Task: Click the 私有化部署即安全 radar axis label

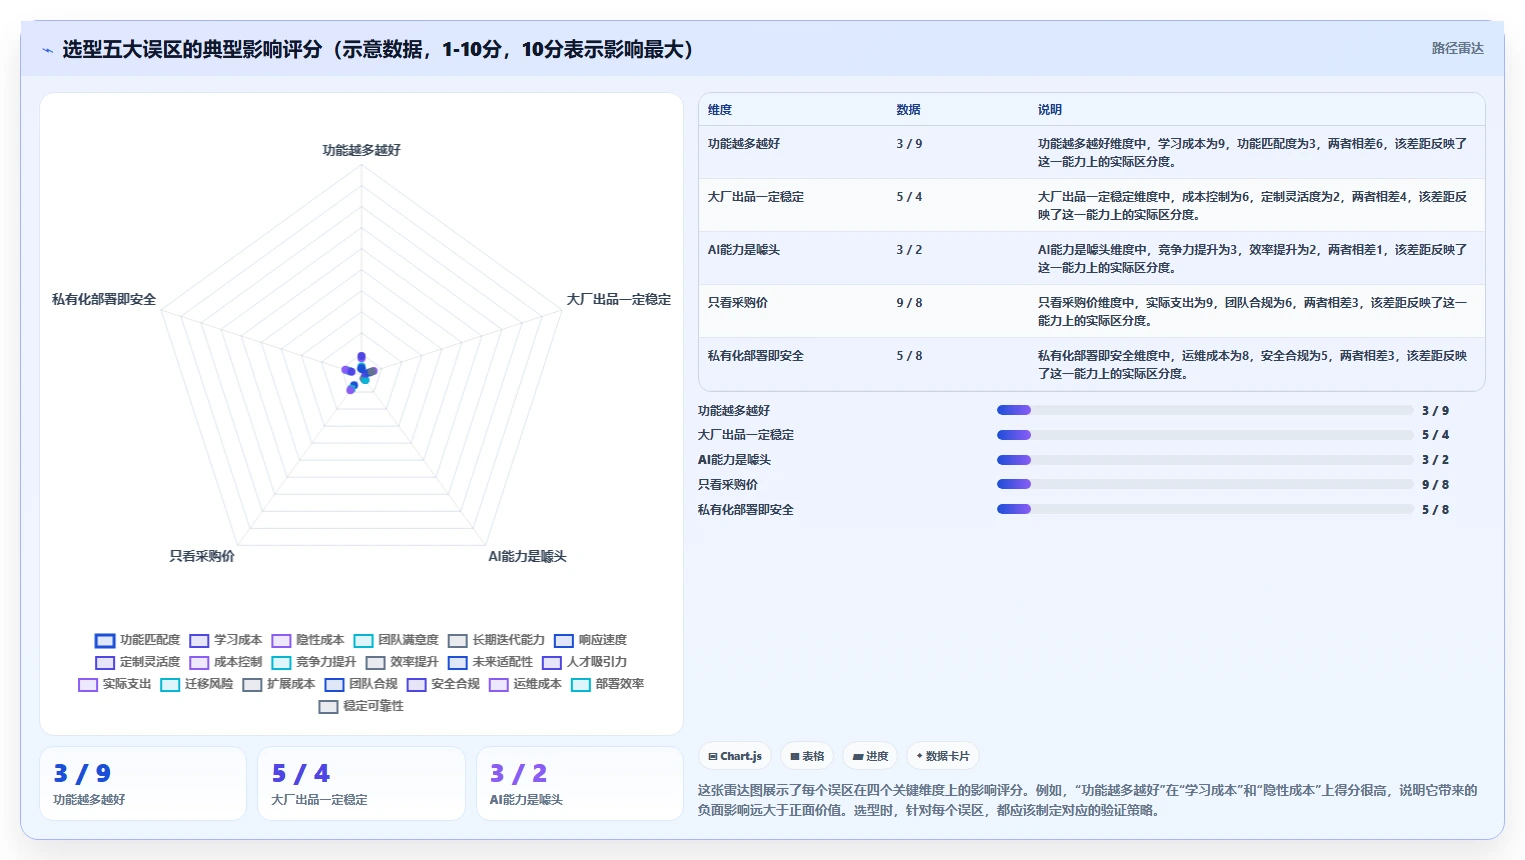Action: pos(104,299)
